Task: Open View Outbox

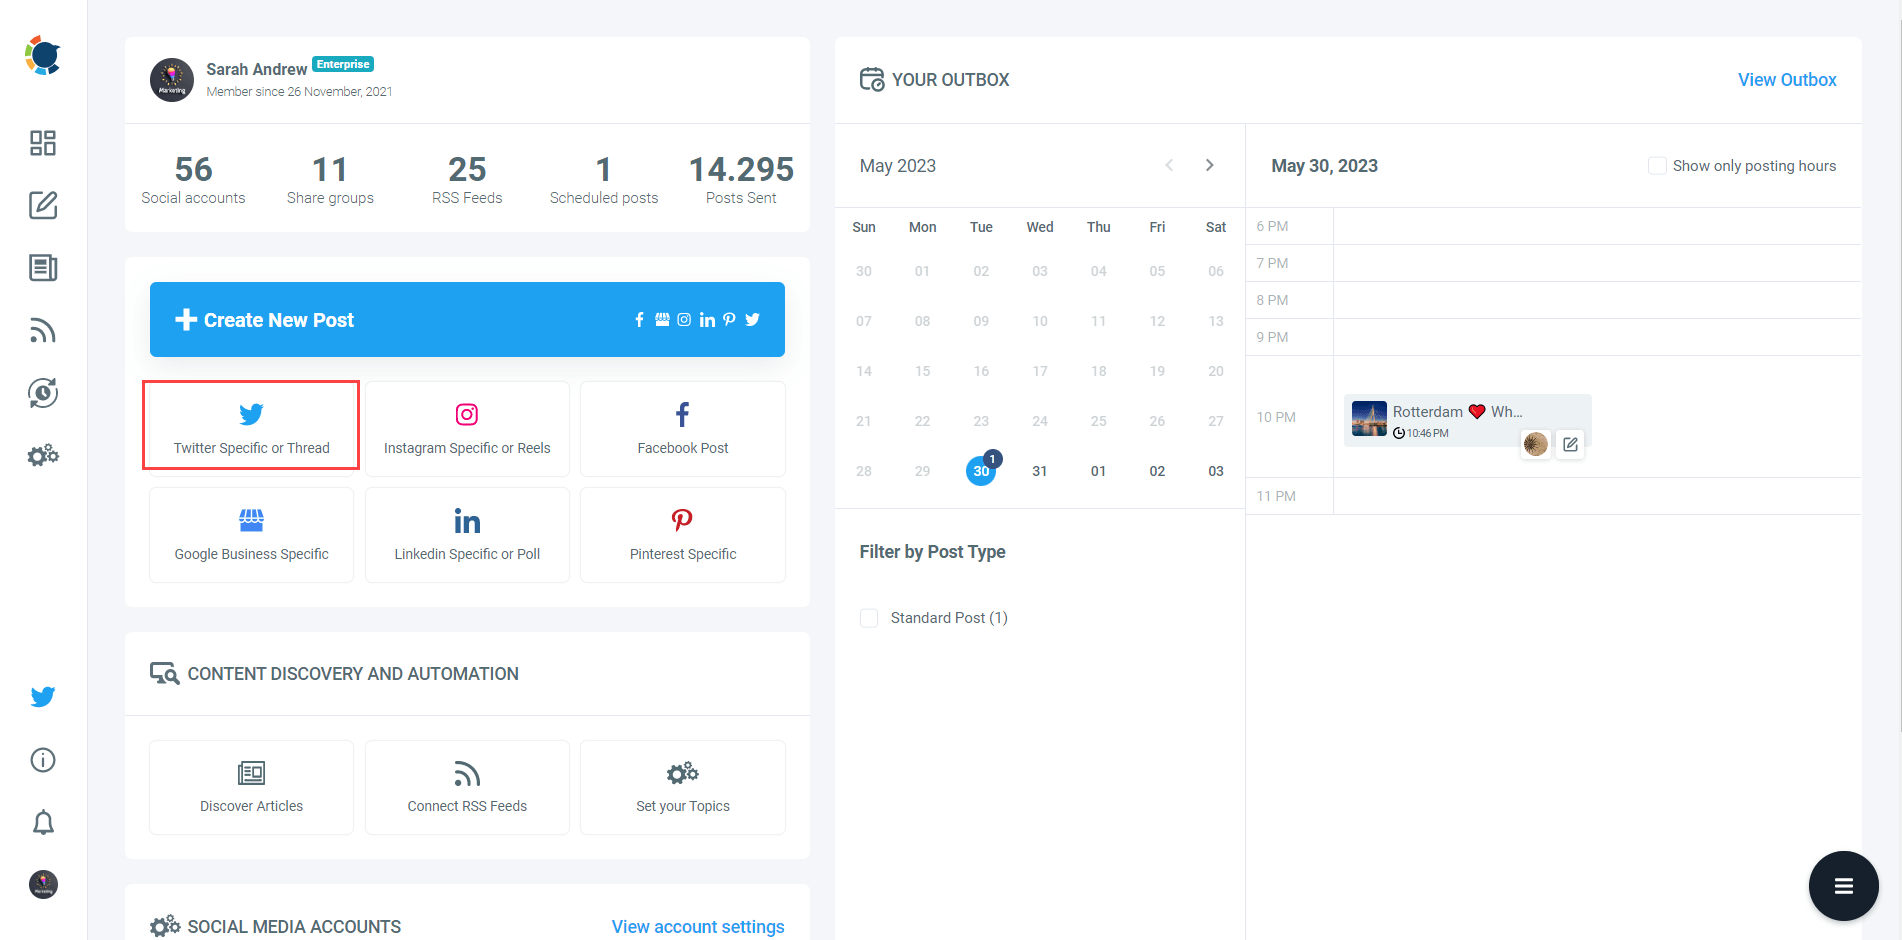Action: click(x=1787, y=79)
